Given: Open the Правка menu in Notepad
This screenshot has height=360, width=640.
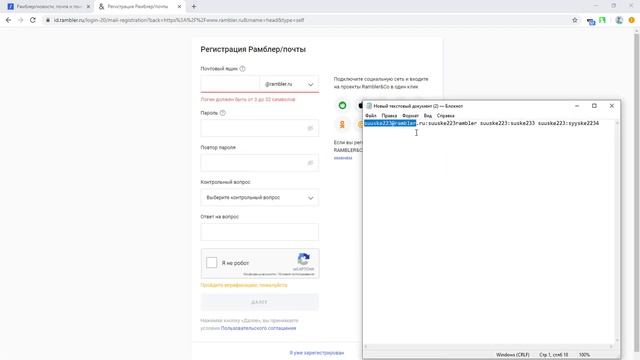Looking at the screenshot, I should click(x=389, y=116).
